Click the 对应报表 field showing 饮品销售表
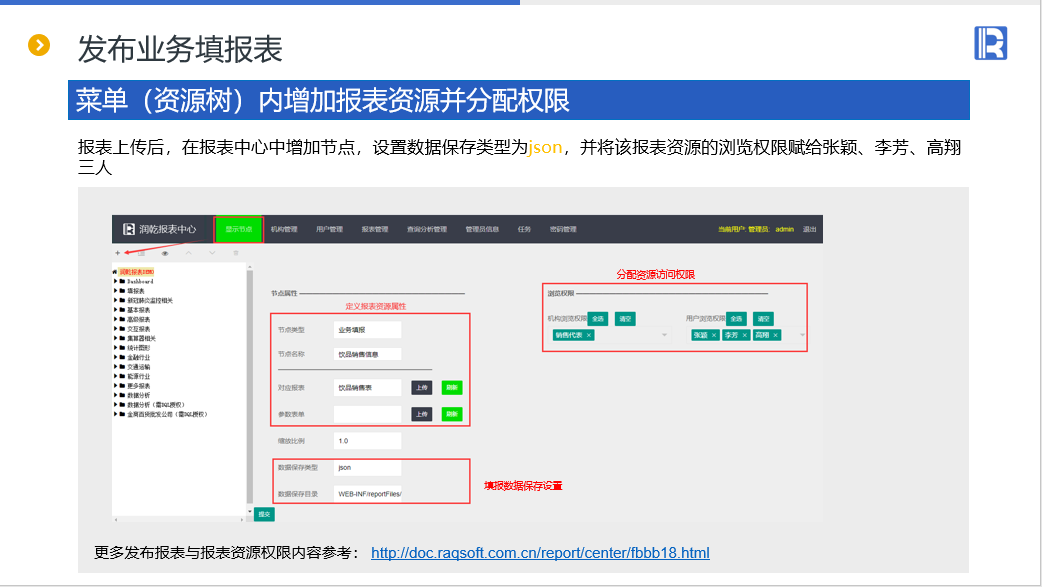1042x587 pixels. click(x=367, y=388)
